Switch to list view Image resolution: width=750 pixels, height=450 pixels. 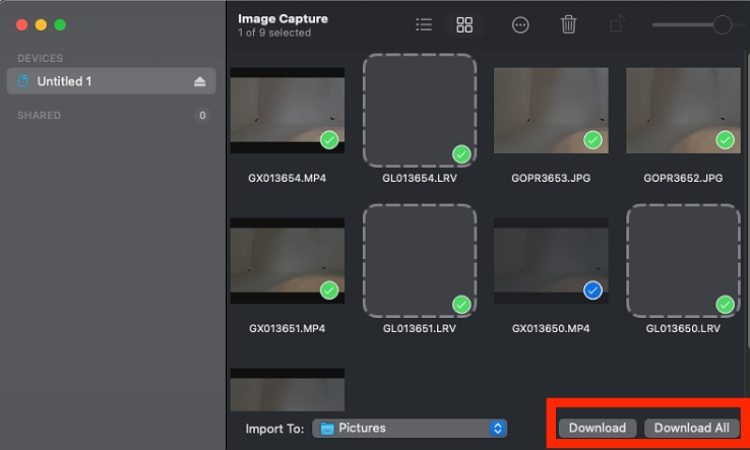point(424,24)
